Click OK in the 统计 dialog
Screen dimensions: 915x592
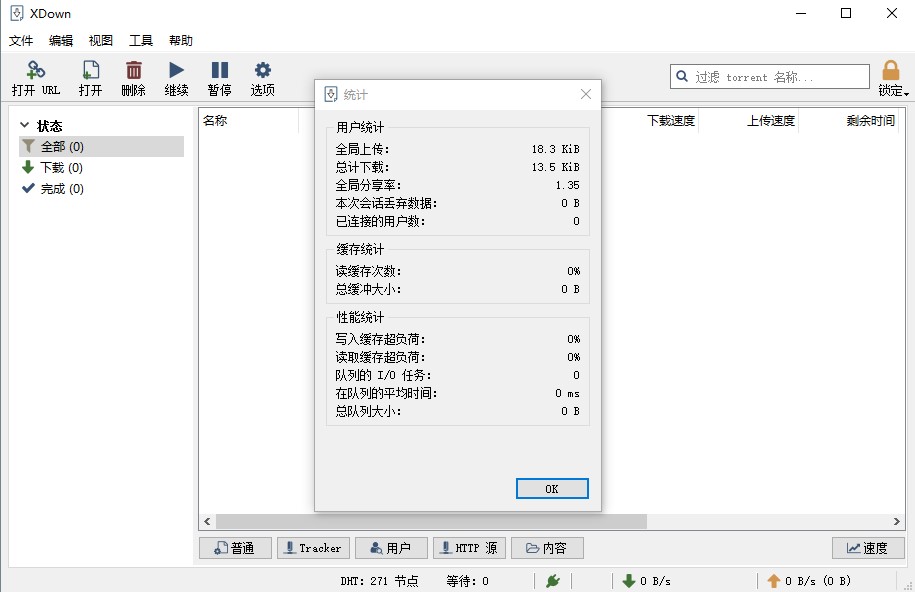[552, 489]
